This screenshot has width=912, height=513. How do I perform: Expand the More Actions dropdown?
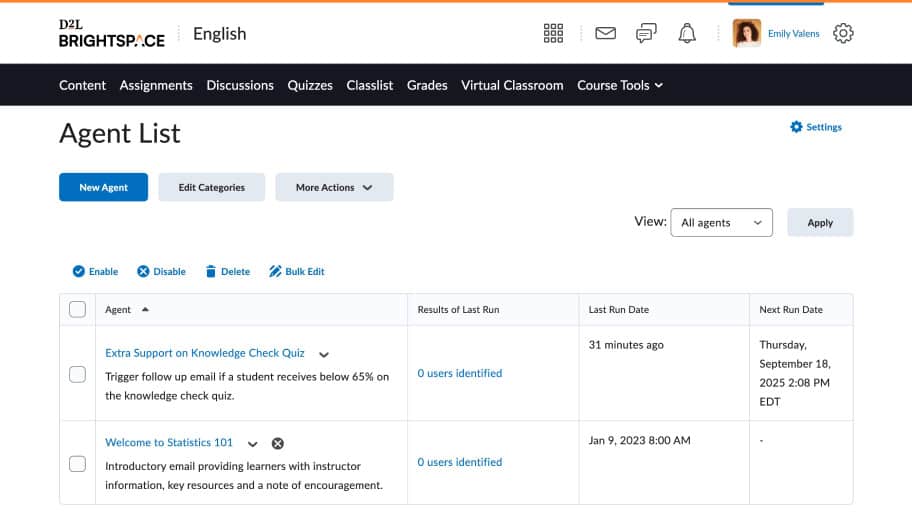pos(334,187)
